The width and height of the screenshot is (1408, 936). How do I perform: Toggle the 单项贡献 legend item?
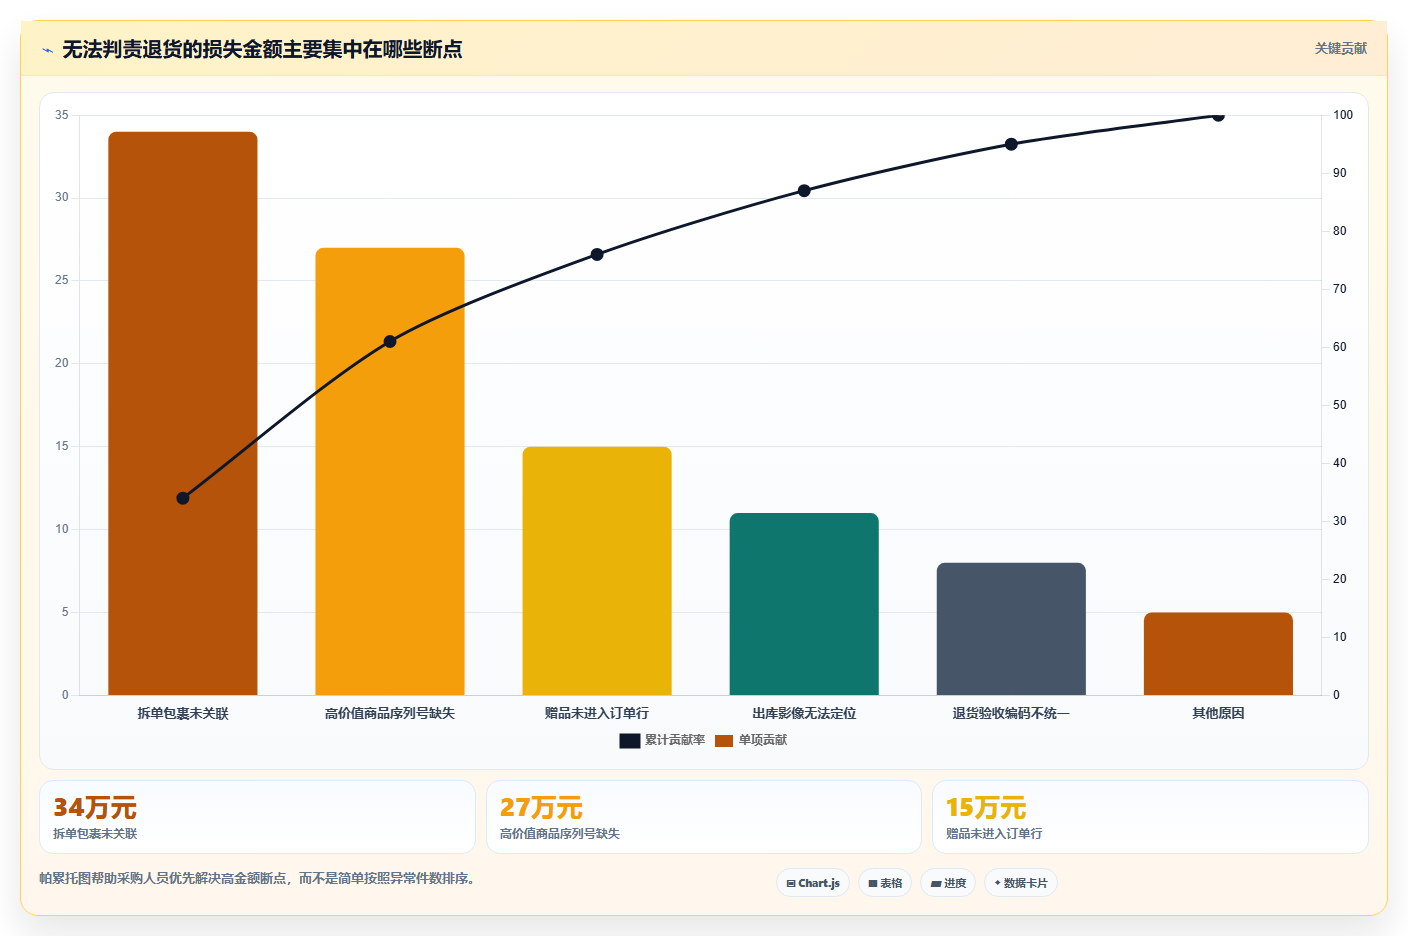pos(751,740)
